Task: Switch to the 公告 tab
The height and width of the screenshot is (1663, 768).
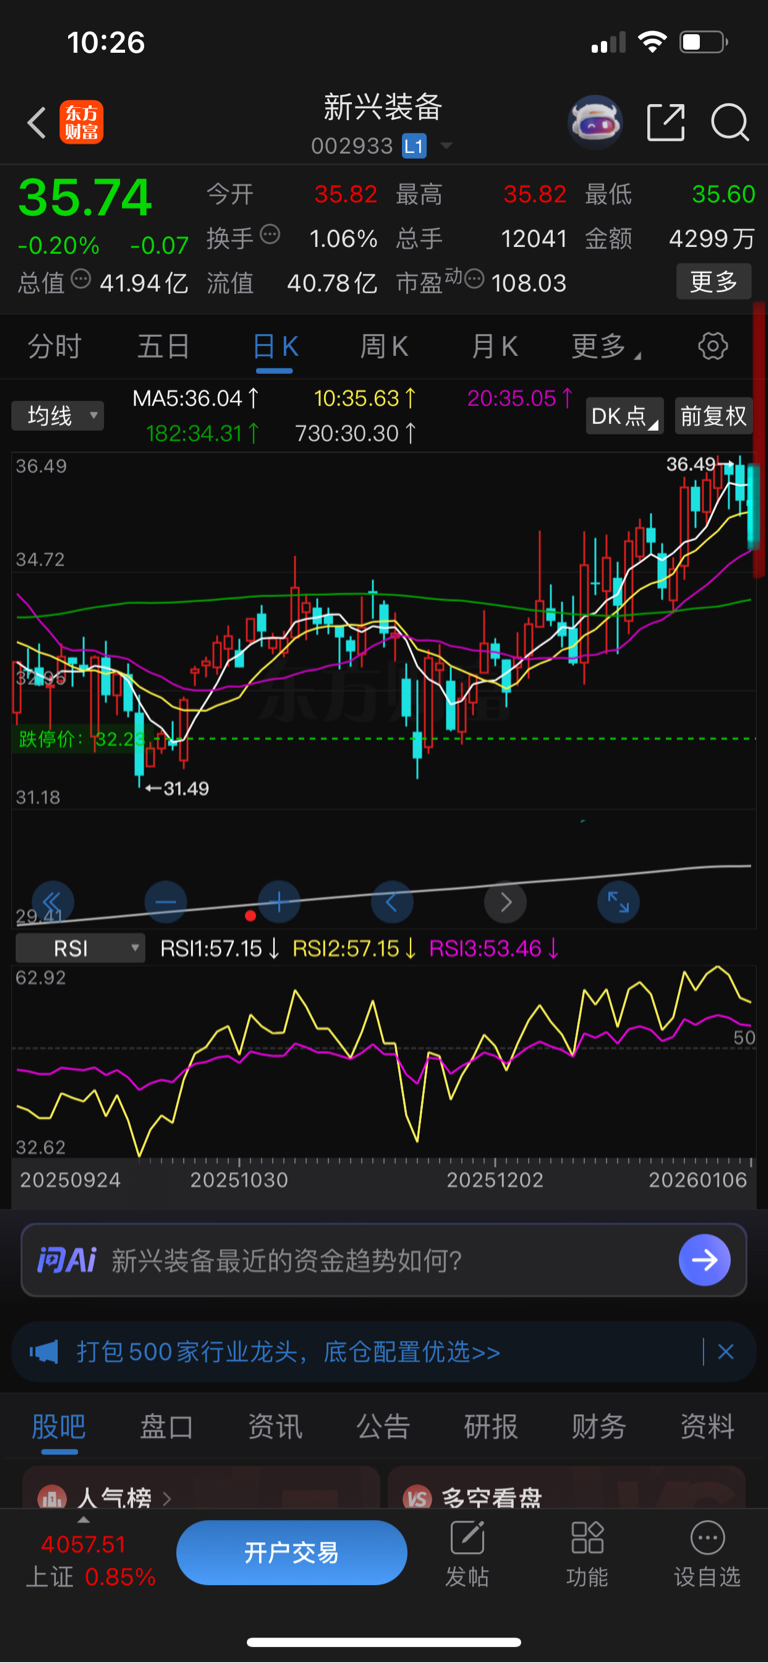Action: 383,1426
